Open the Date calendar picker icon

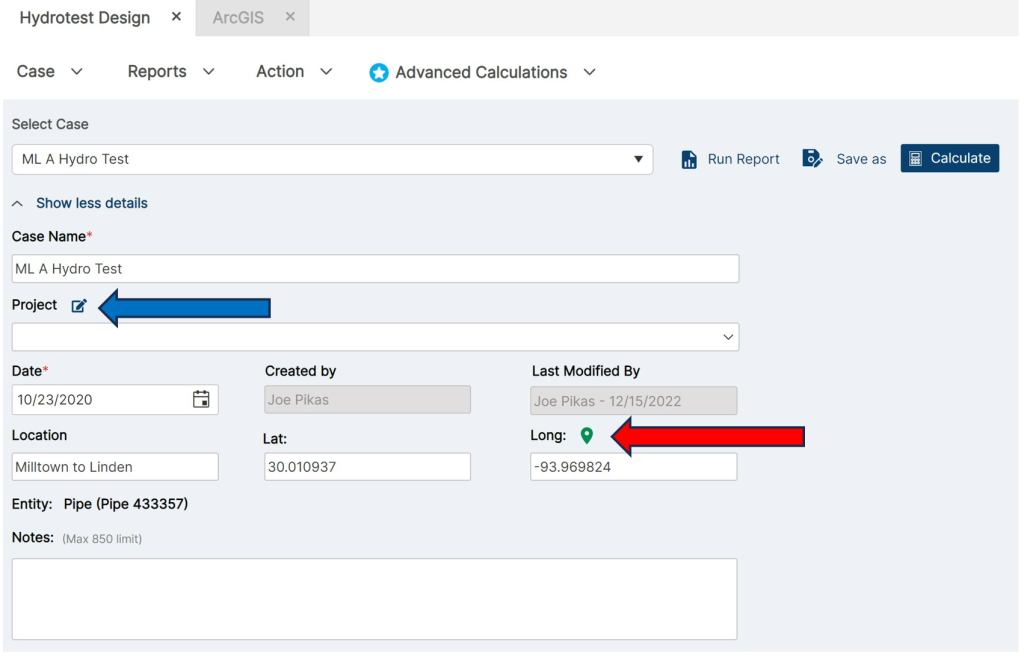point(201,399)
